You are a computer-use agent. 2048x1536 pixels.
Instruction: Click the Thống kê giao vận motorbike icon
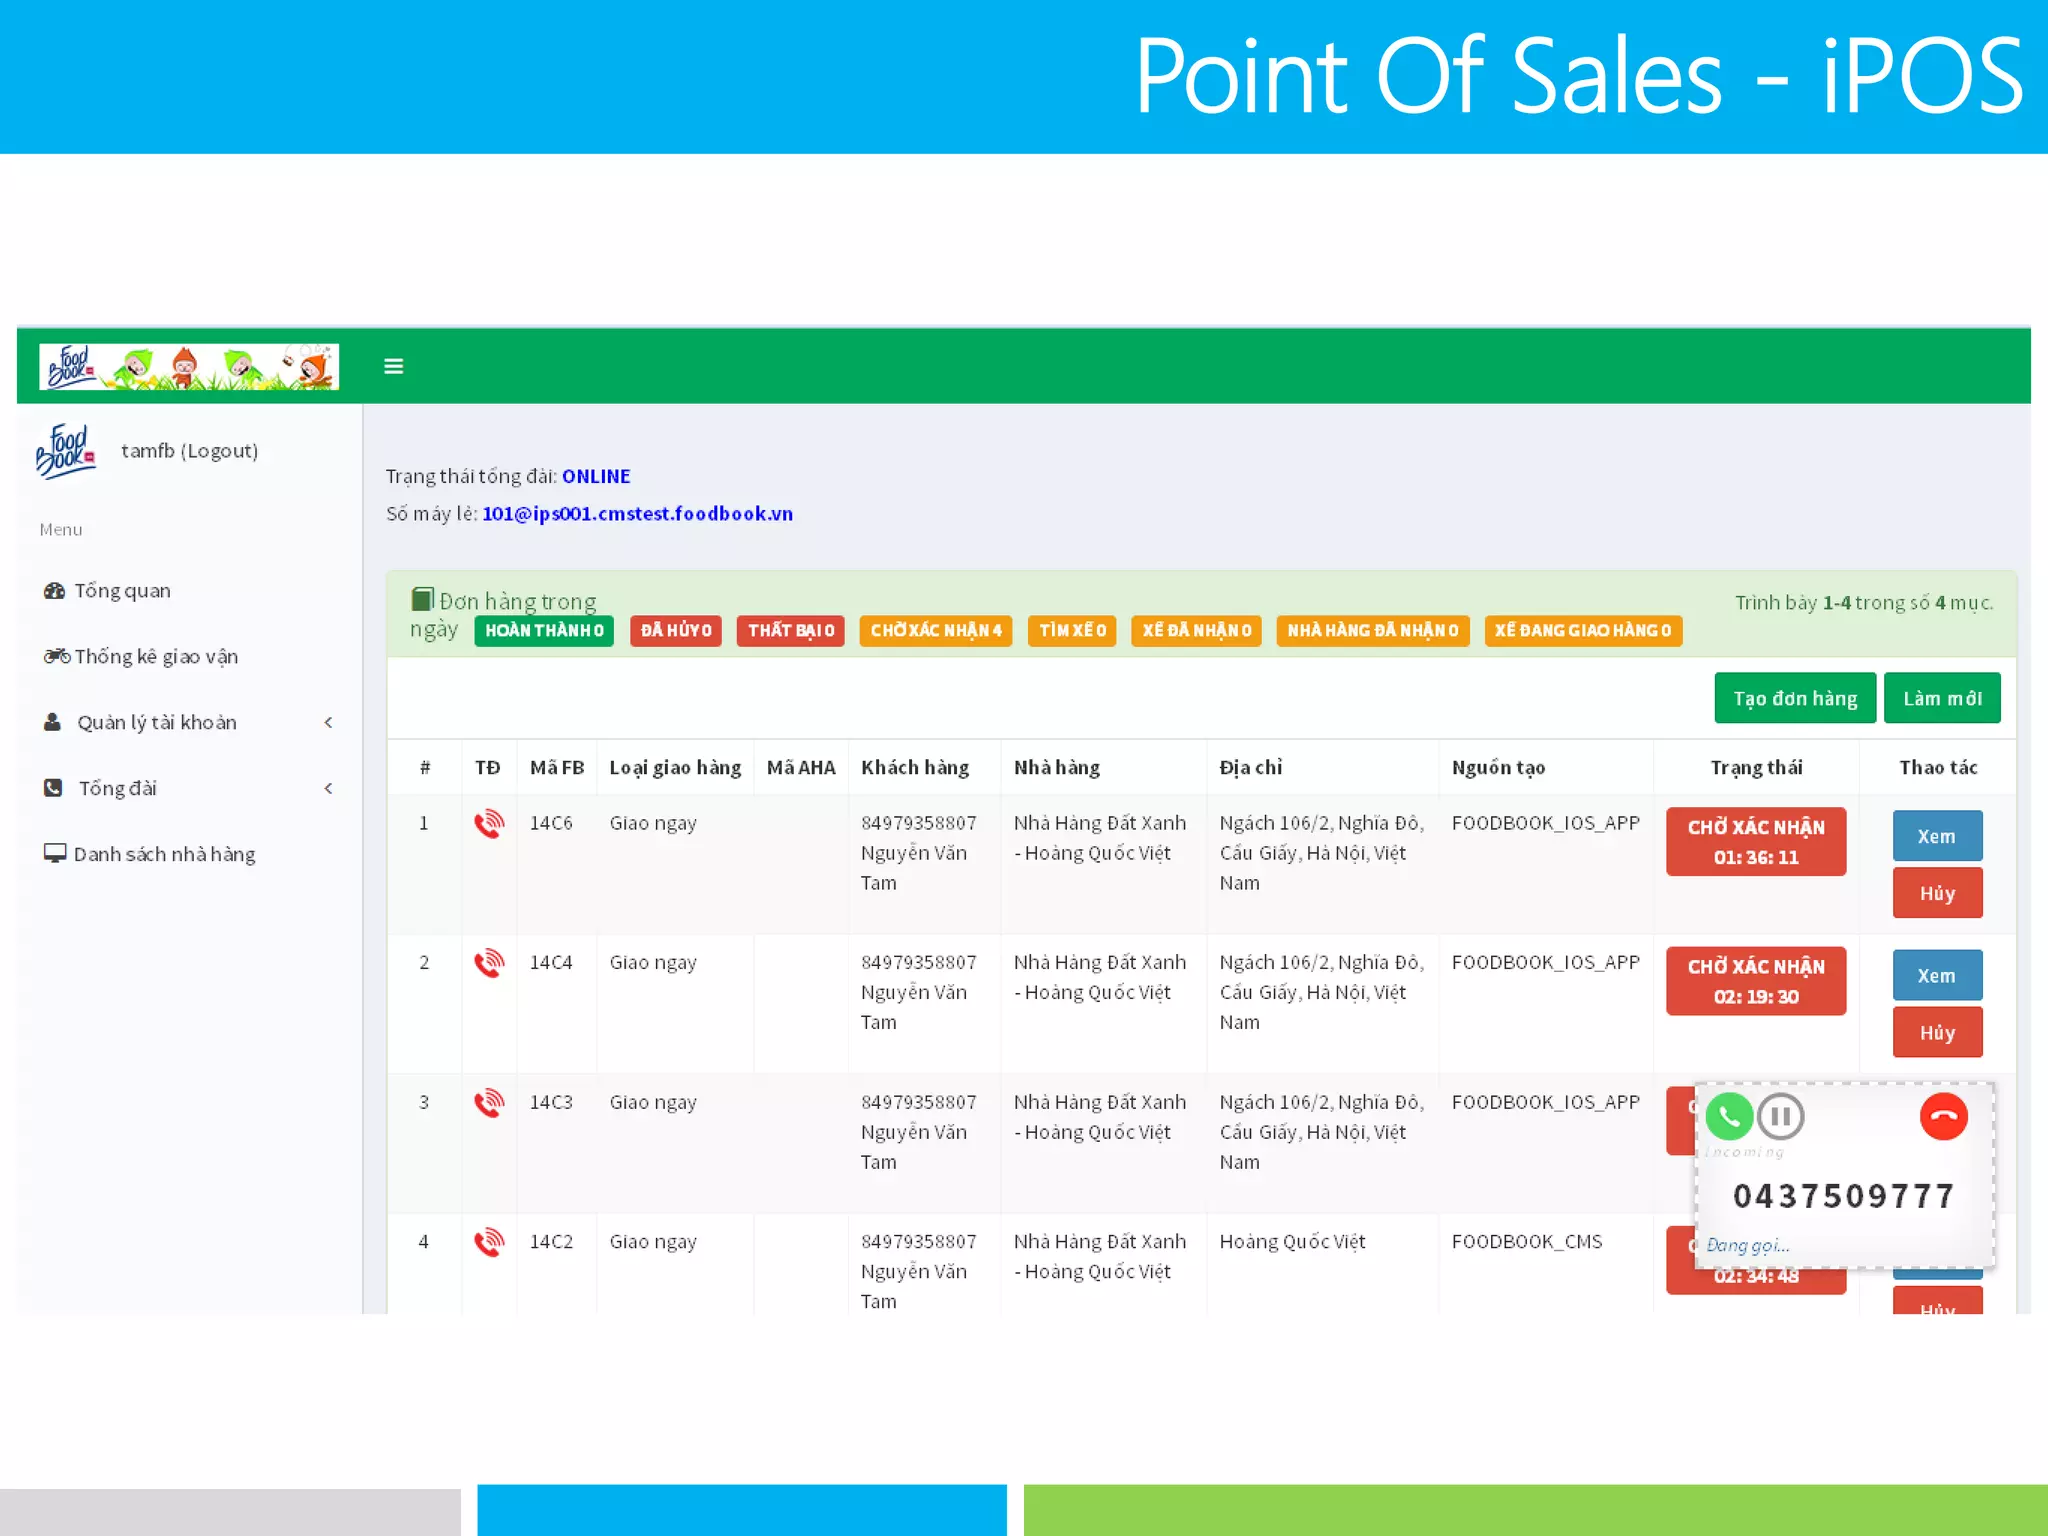(x=56, y=657)
